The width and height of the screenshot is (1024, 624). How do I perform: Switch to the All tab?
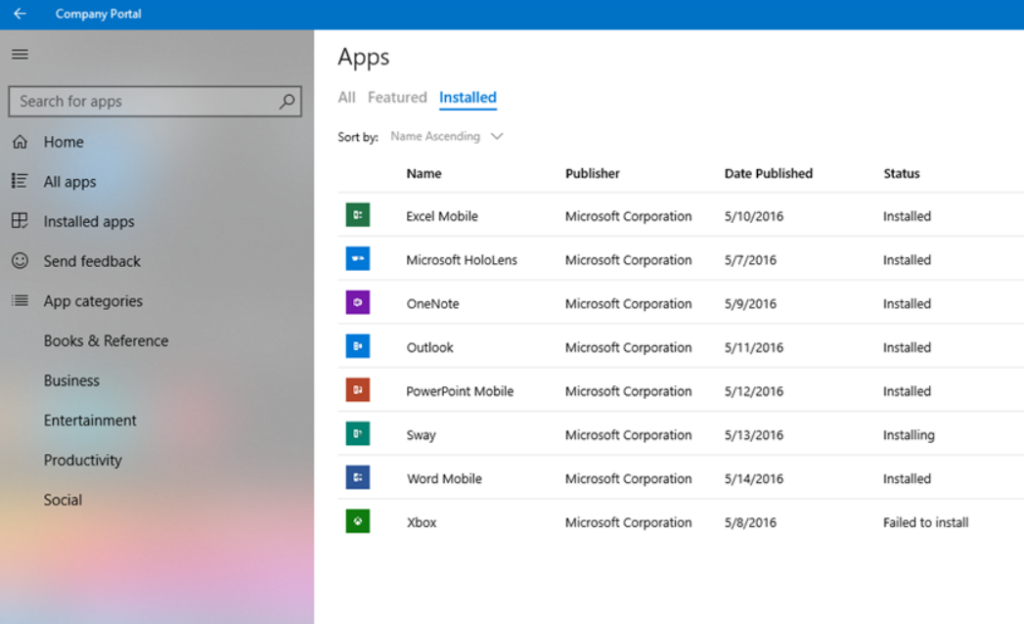[x=346, y=97]
